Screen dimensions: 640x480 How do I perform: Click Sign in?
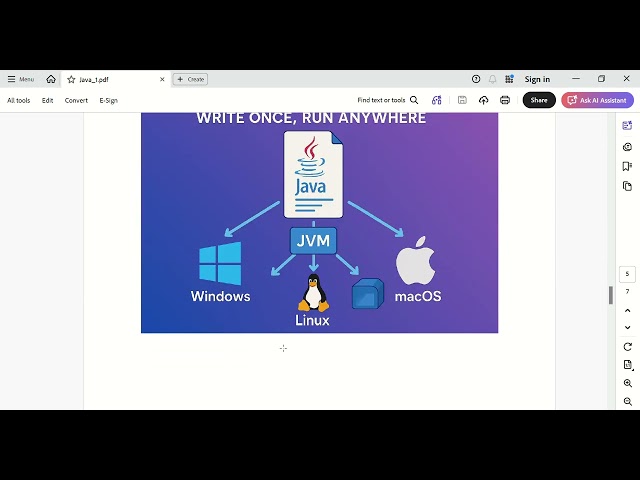click(x=537, y=79)
